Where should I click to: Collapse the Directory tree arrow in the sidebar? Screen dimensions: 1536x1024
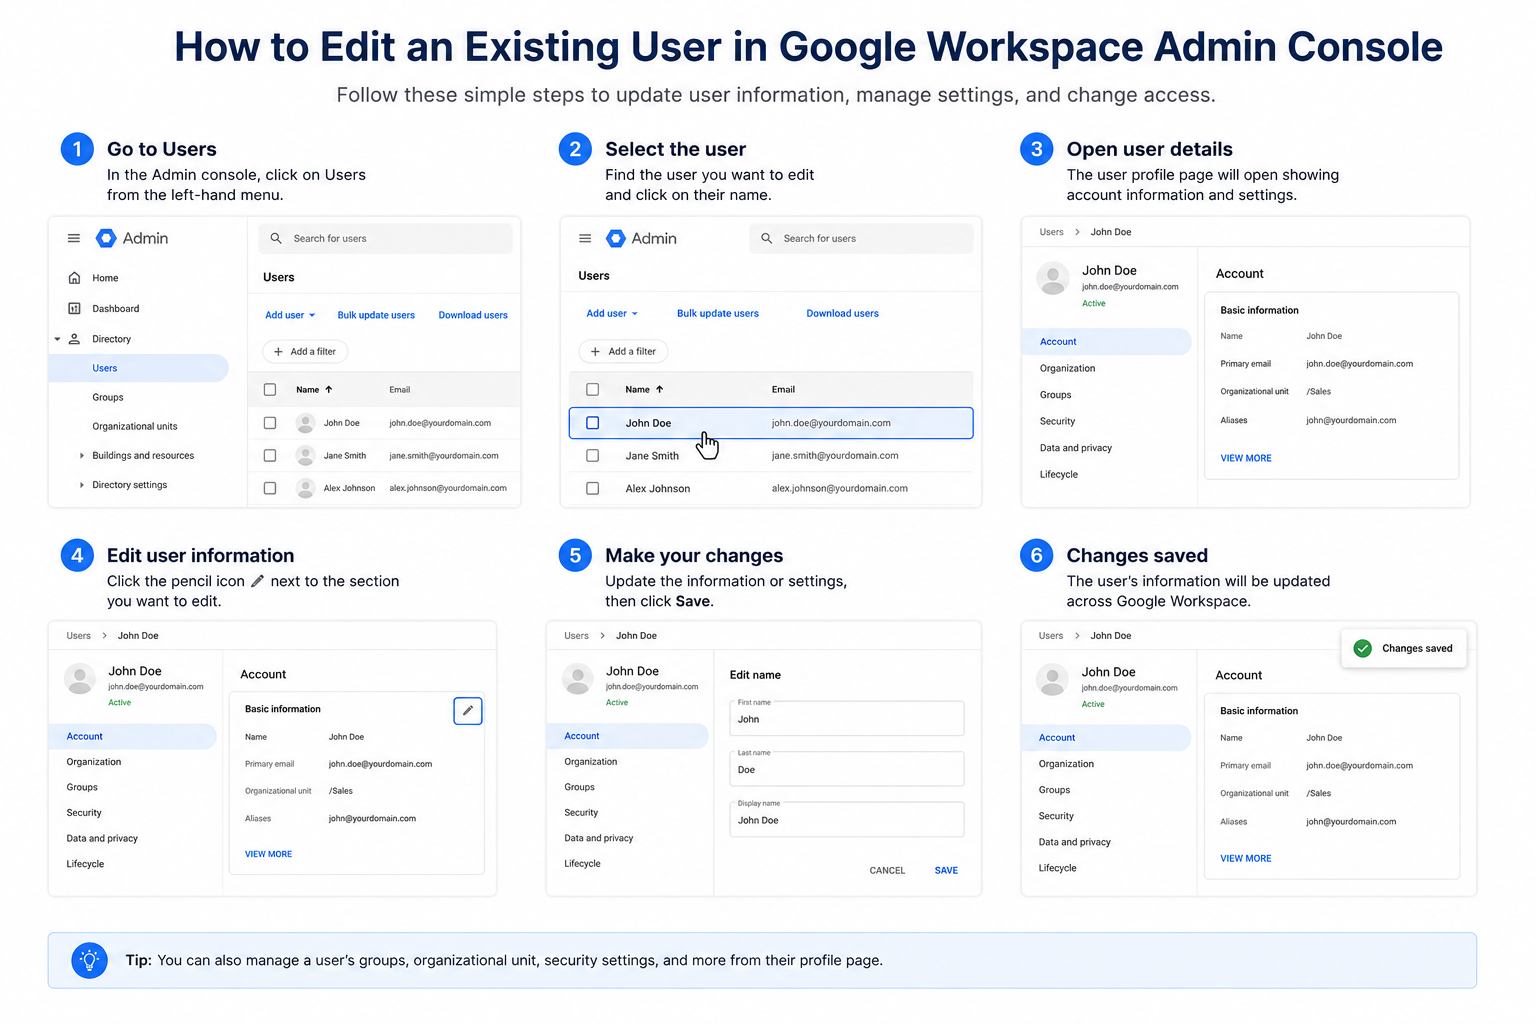57,339
